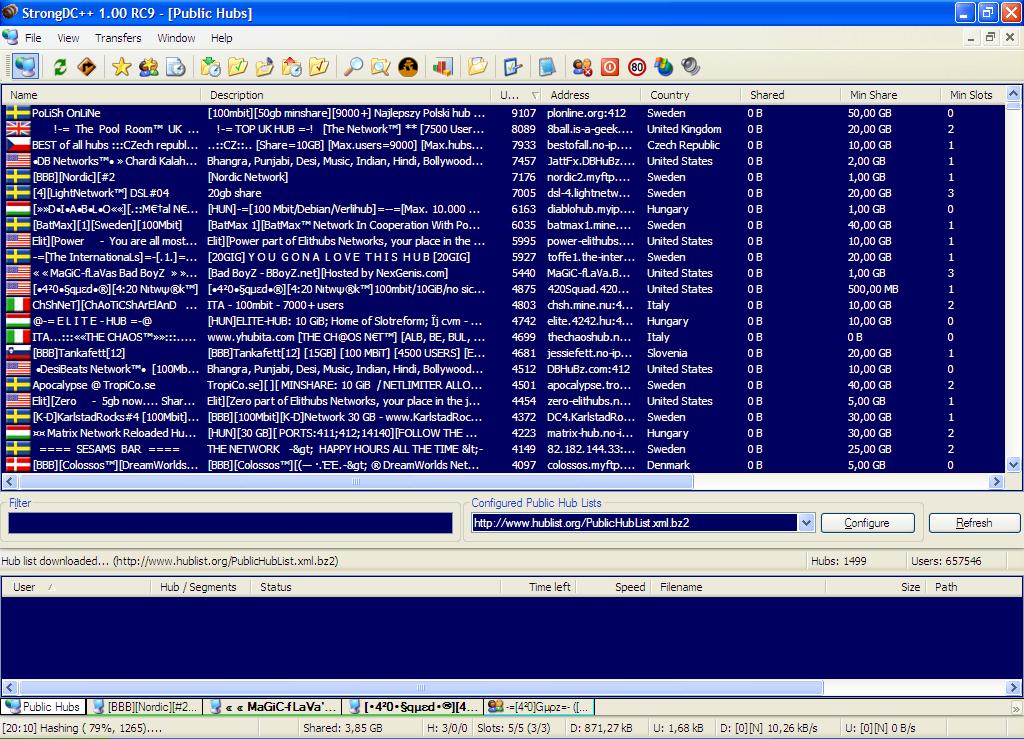Sort hubs by the Description column

(x=345, y=95)
